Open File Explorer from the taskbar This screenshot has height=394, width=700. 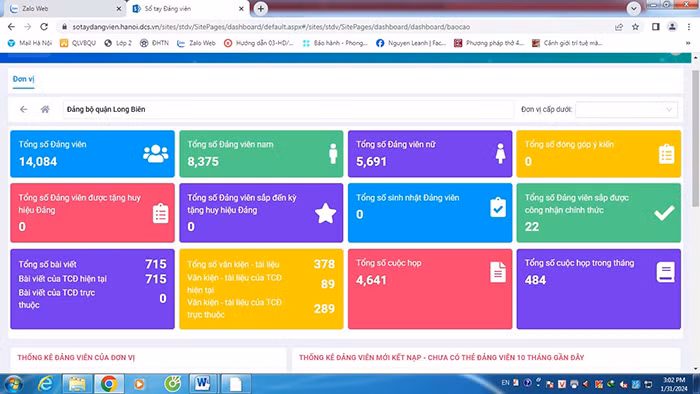tap(77, 384)
